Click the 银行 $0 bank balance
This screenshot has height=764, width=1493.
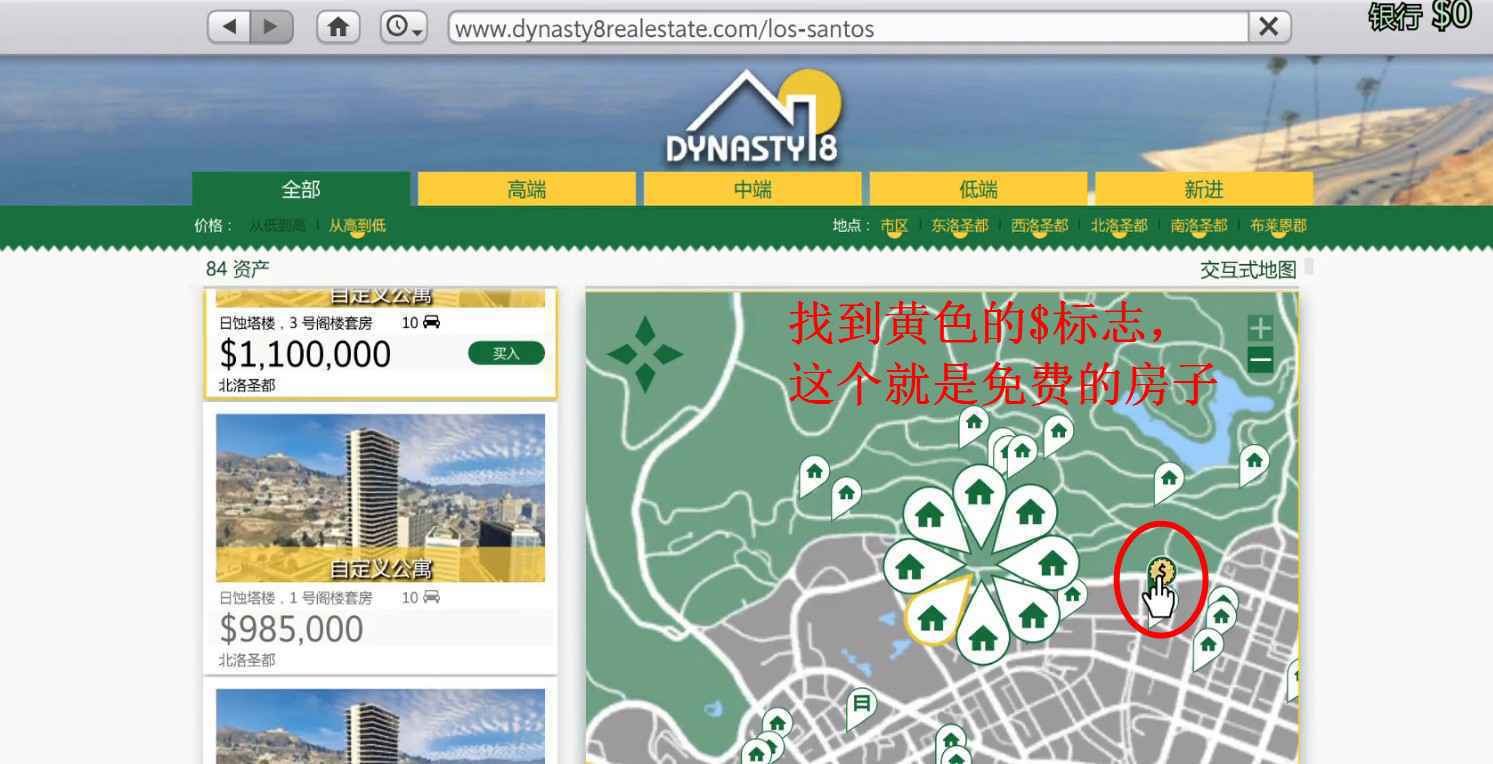[x=1420, y=18]
